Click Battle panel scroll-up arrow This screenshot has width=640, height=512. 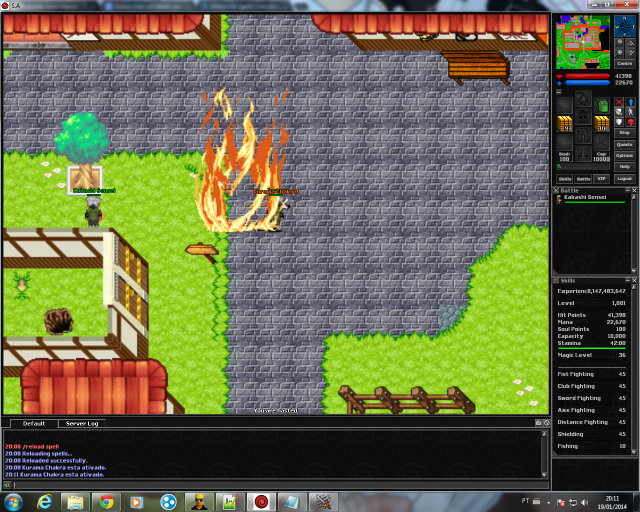[634, 197]
